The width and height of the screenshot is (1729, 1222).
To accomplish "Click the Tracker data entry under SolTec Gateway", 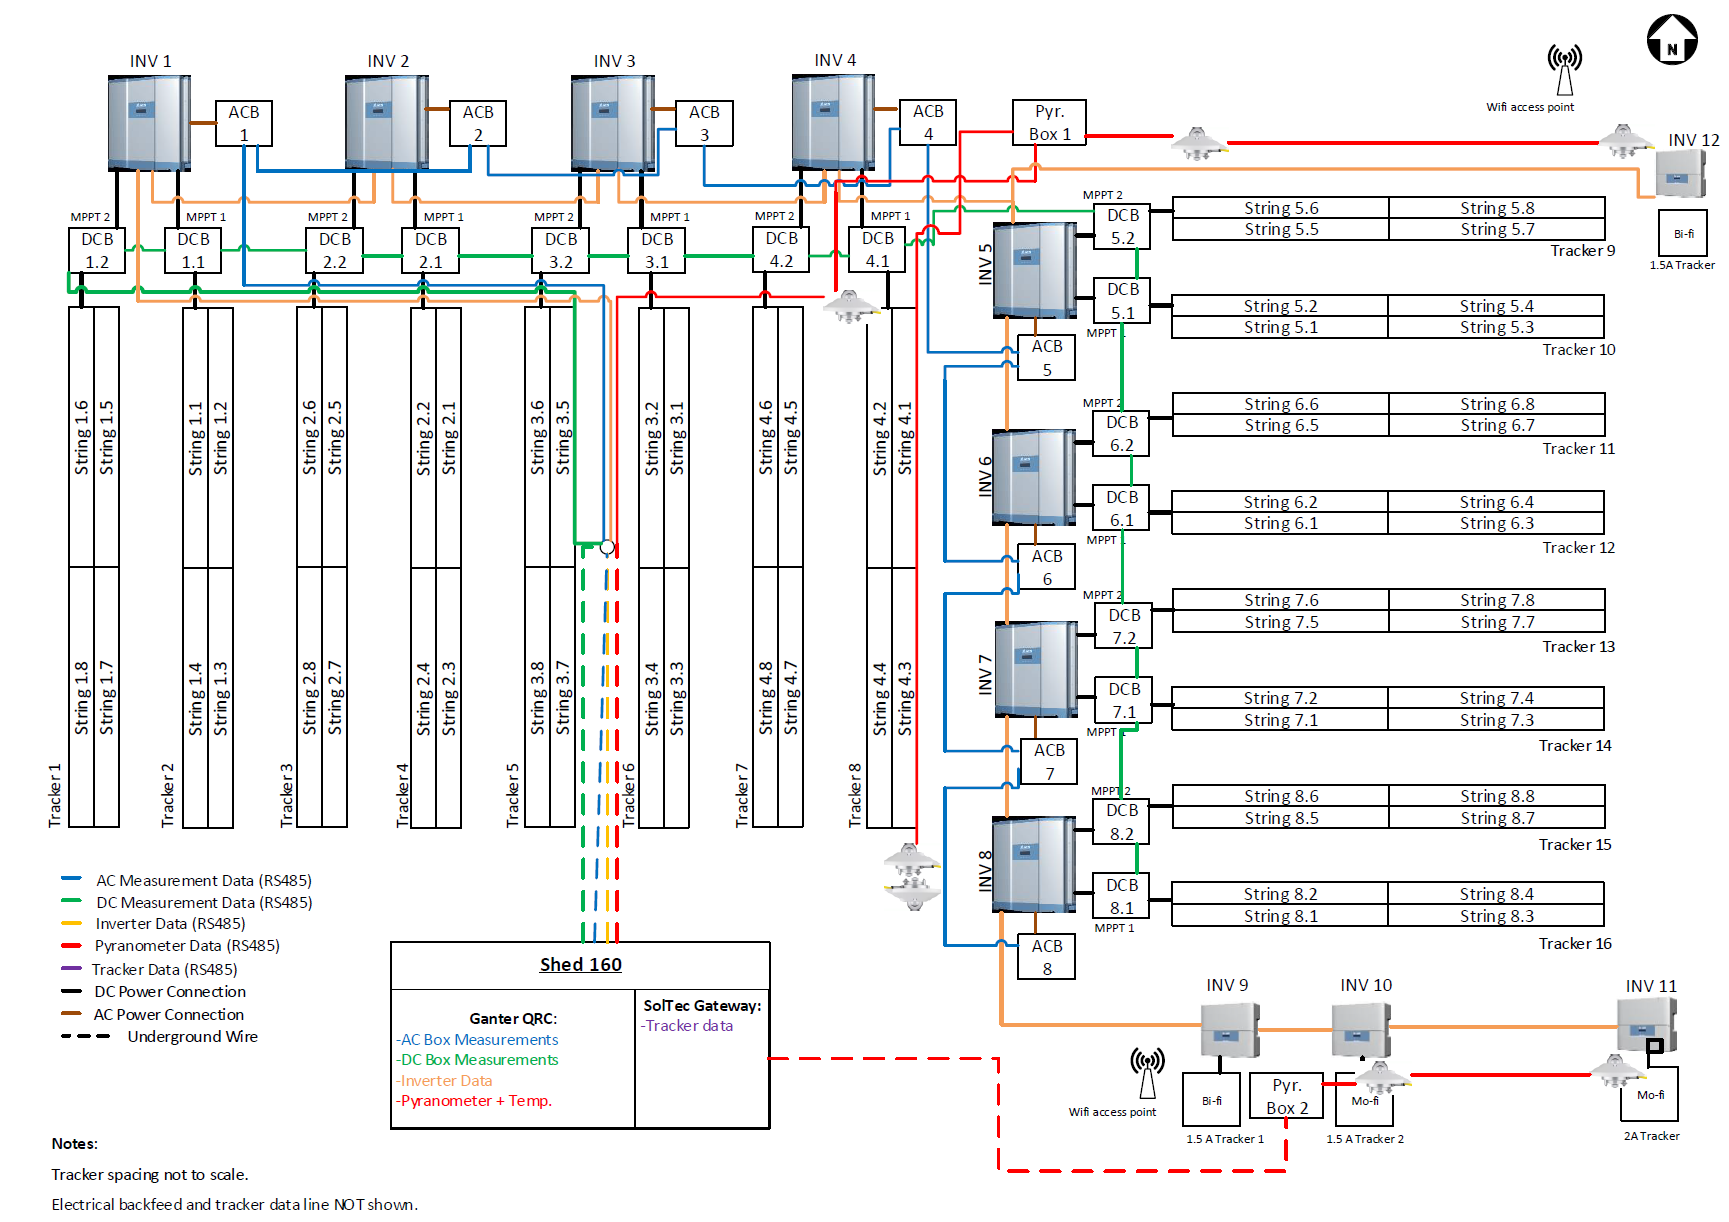I will click(x=688, y=1026).
